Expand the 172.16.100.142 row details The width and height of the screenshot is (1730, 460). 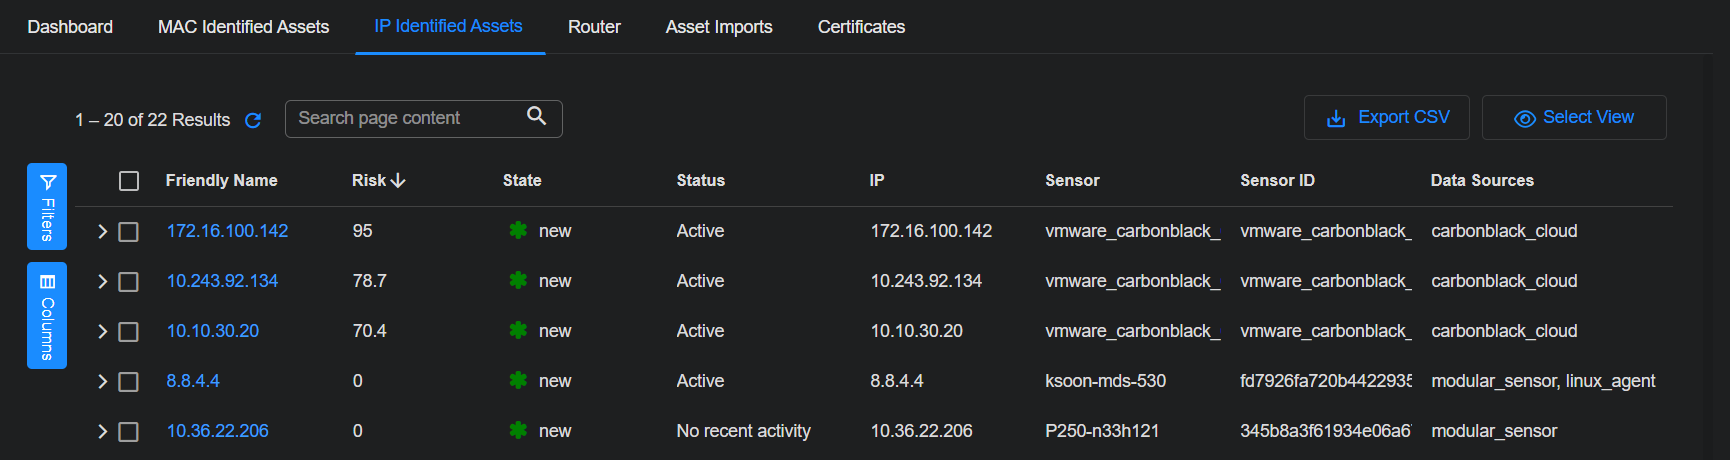tap(102, 232)
